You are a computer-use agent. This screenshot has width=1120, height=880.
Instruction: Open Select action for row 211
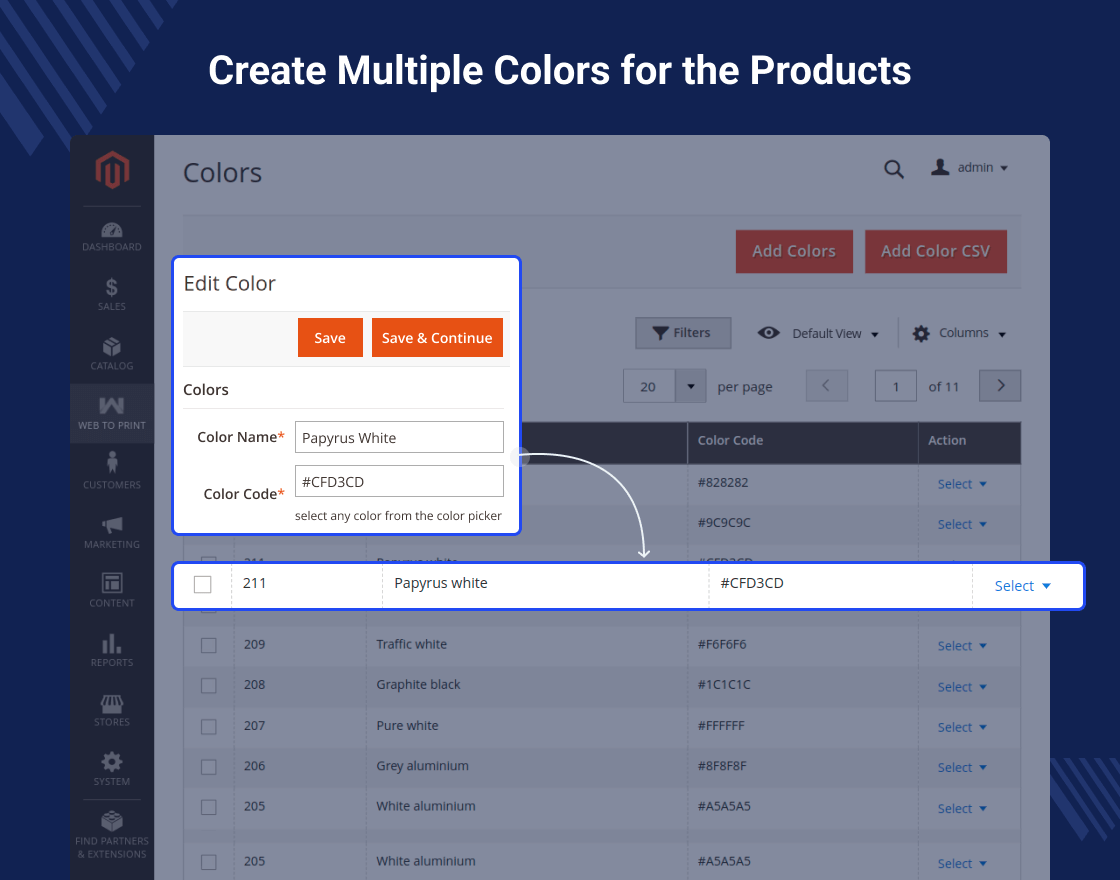tap(1022, 586)
